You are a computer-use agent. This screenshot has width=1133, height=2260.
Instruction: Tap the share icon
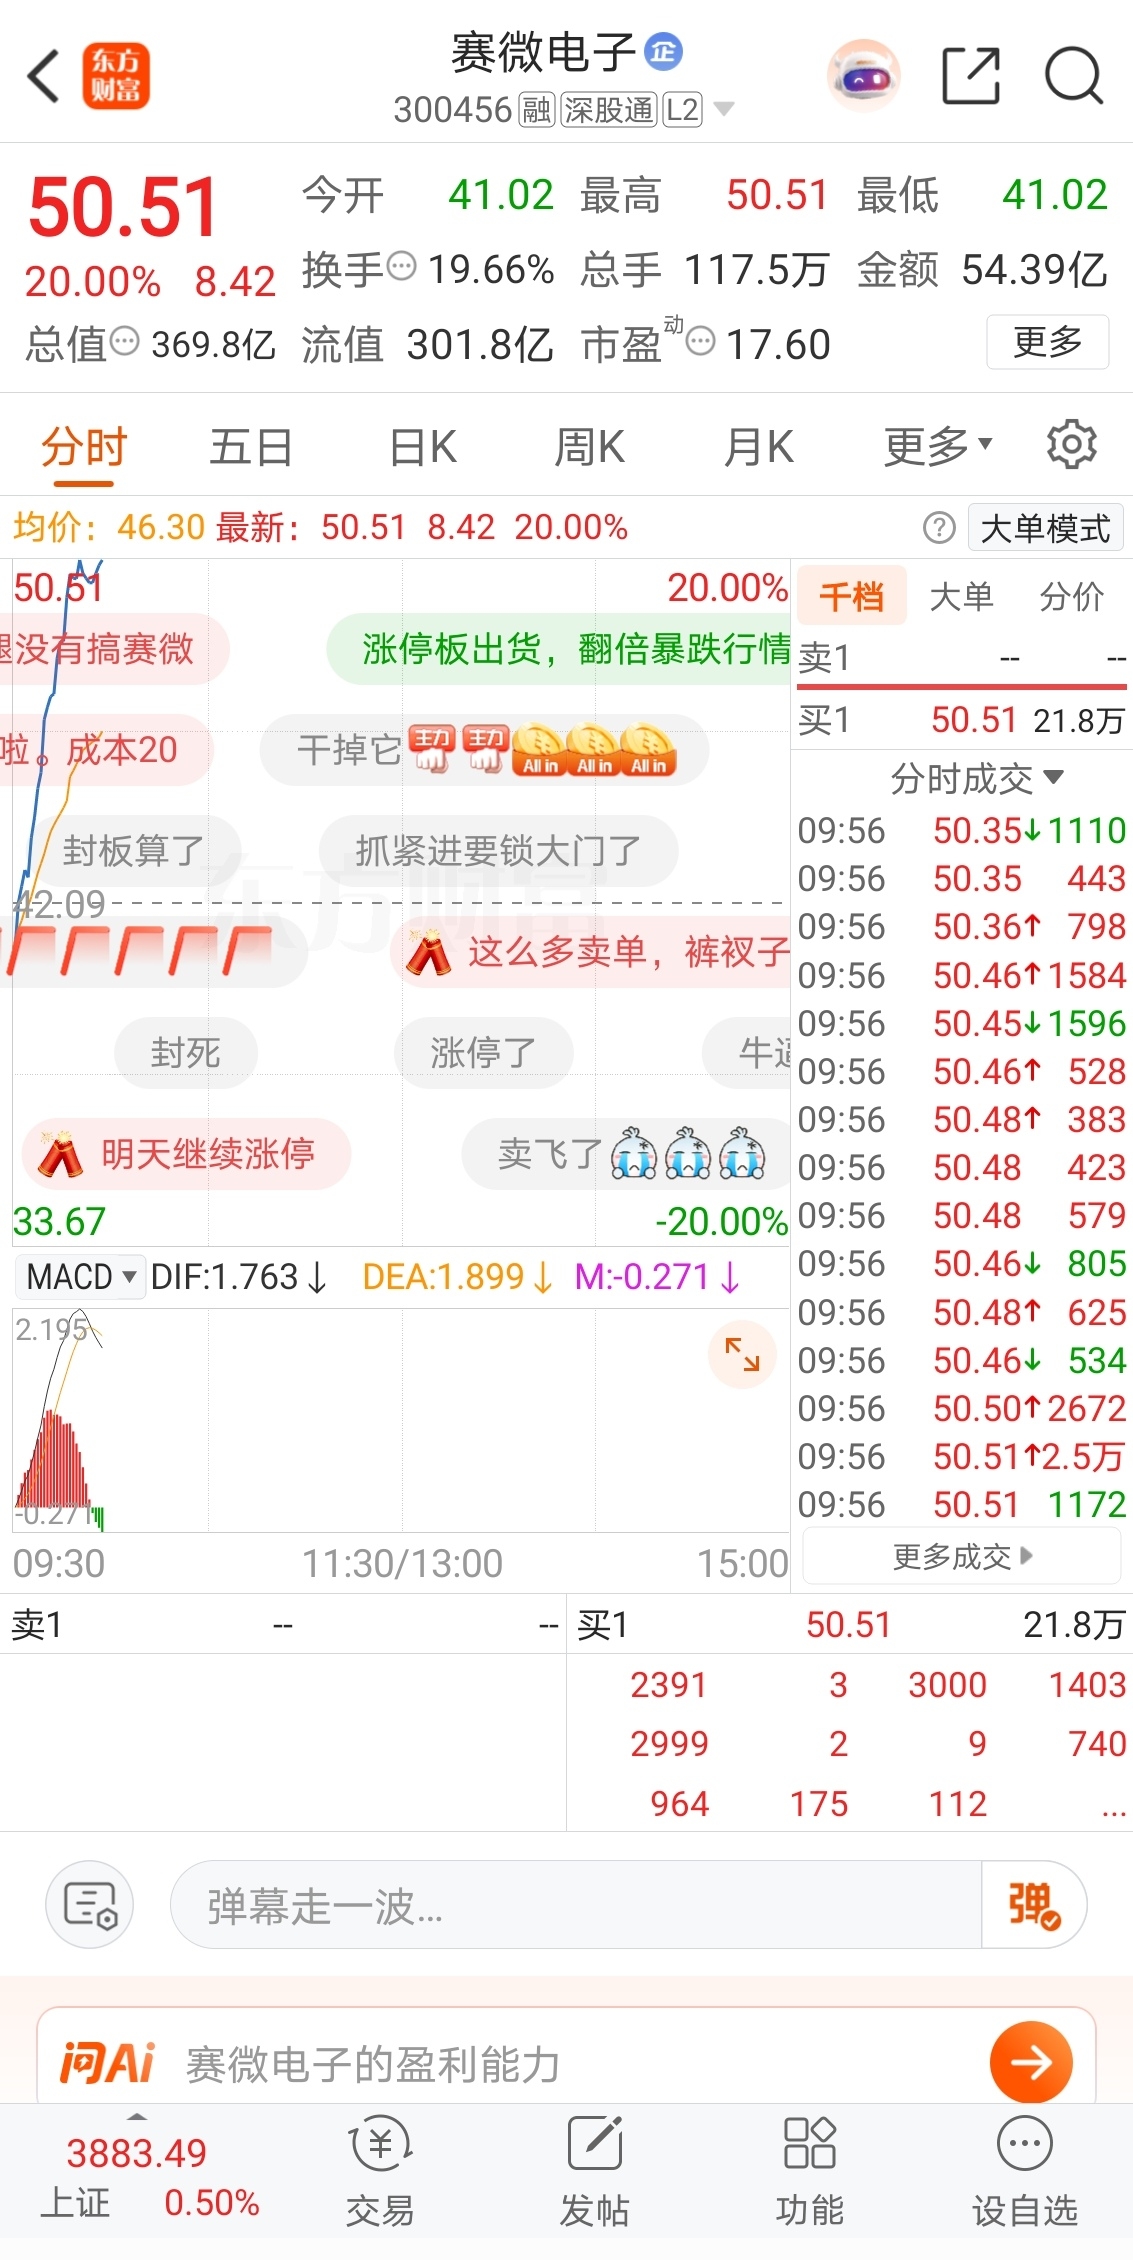(971, 76)
